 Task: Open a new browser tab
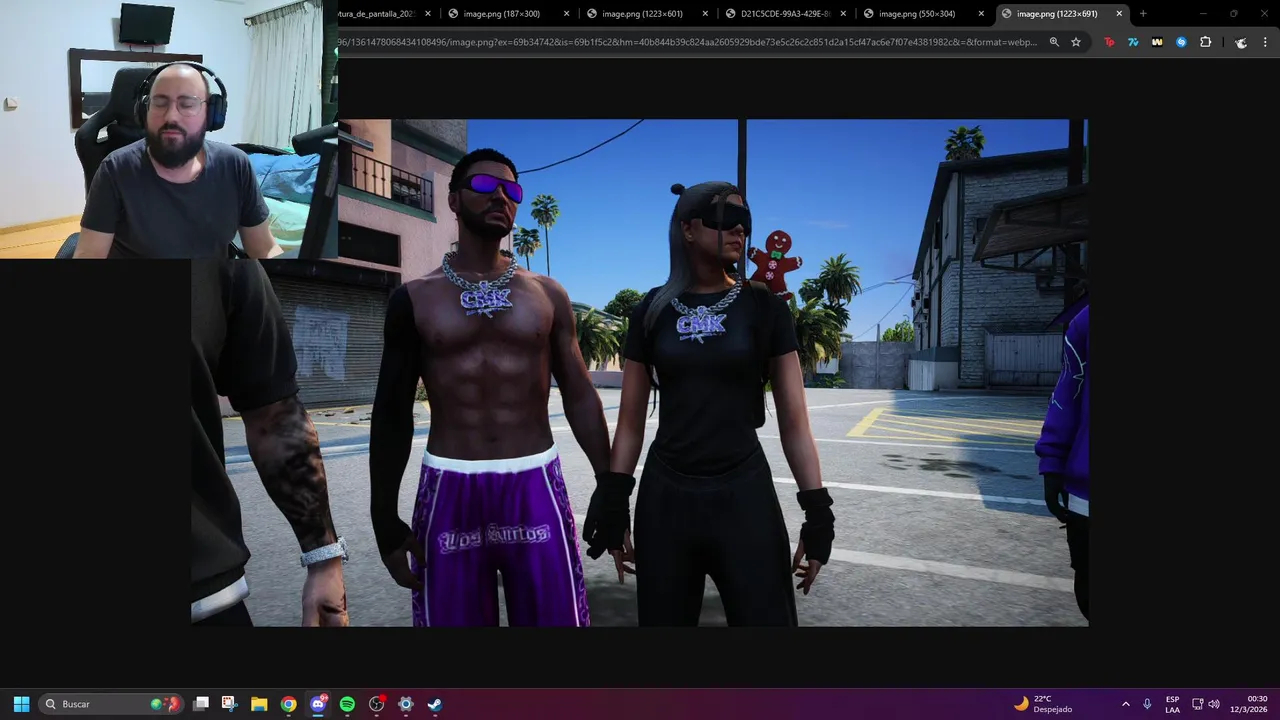(1143, 14)
